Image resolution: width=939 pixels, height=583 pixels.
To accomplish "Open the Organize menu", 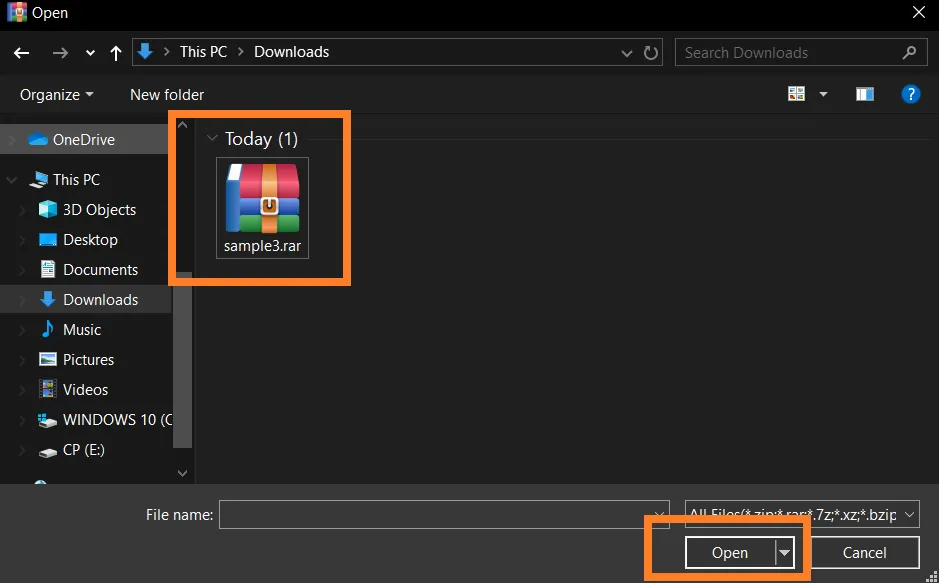I will click(56, 95).
